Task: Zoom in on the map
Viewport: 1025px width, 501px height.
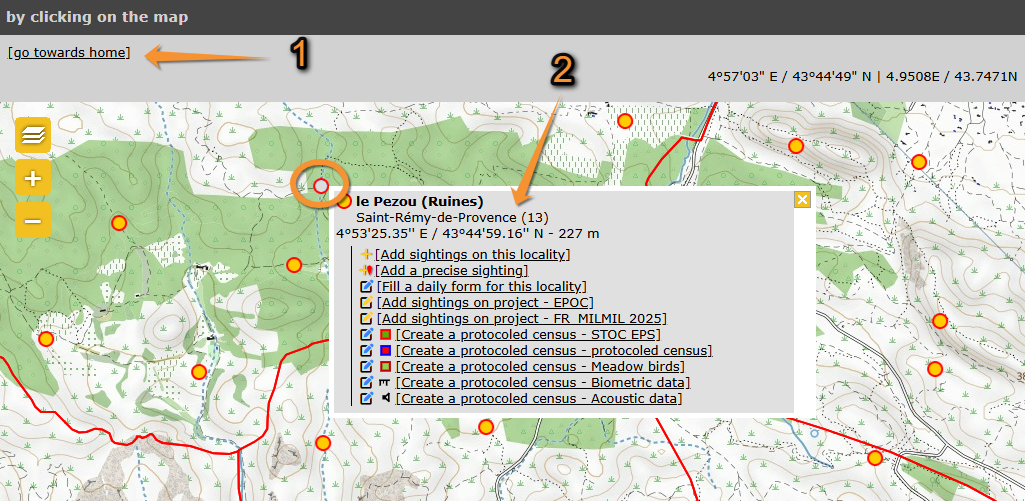Action: coord(33,178)
